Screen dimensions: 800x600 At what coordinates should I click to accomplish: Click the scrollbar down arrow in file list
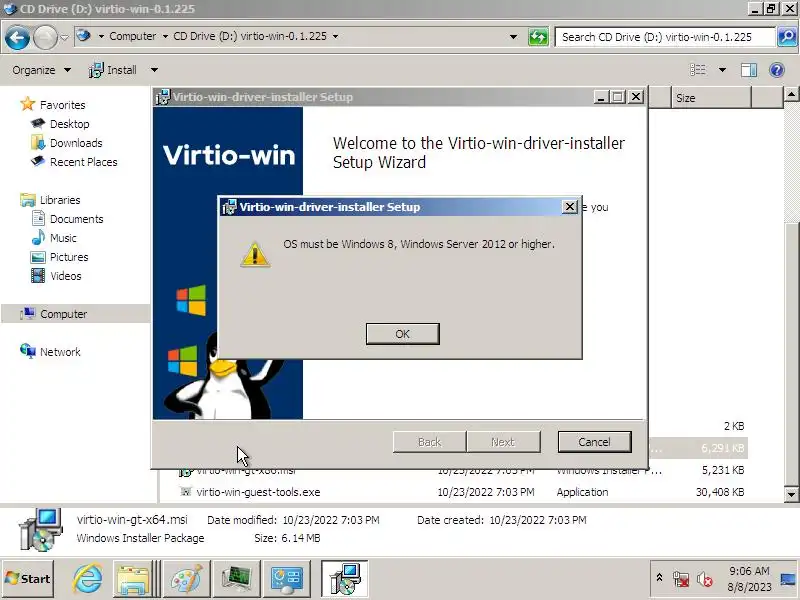click(x=791, y=494)
